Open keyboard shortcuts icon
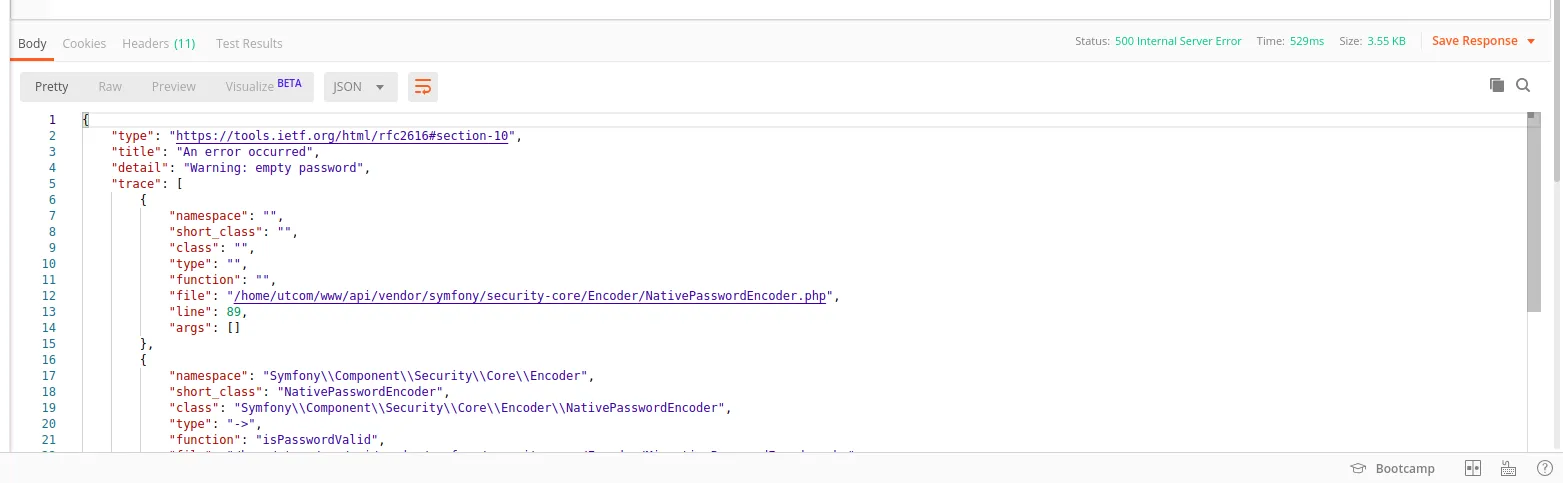The width and height of the screenshot is (1563, 483). (x=1509, y=468)
